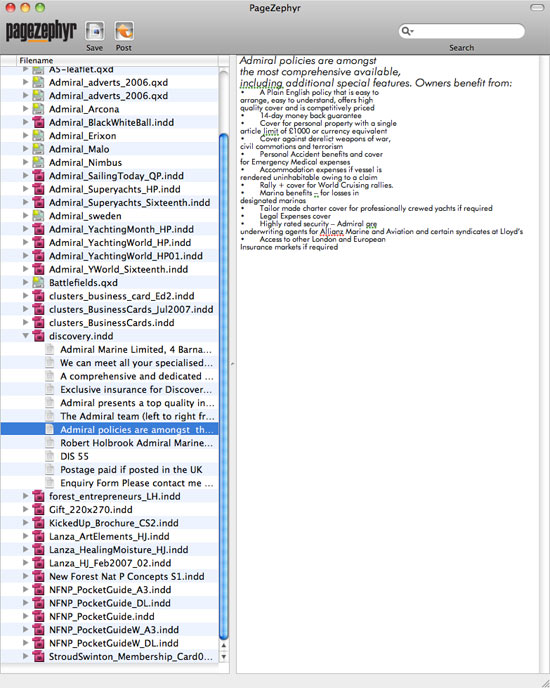Click the toolbar toggle pill button
Screen dimensions: 550x688
pyautogui.click(x=537, y=7)
